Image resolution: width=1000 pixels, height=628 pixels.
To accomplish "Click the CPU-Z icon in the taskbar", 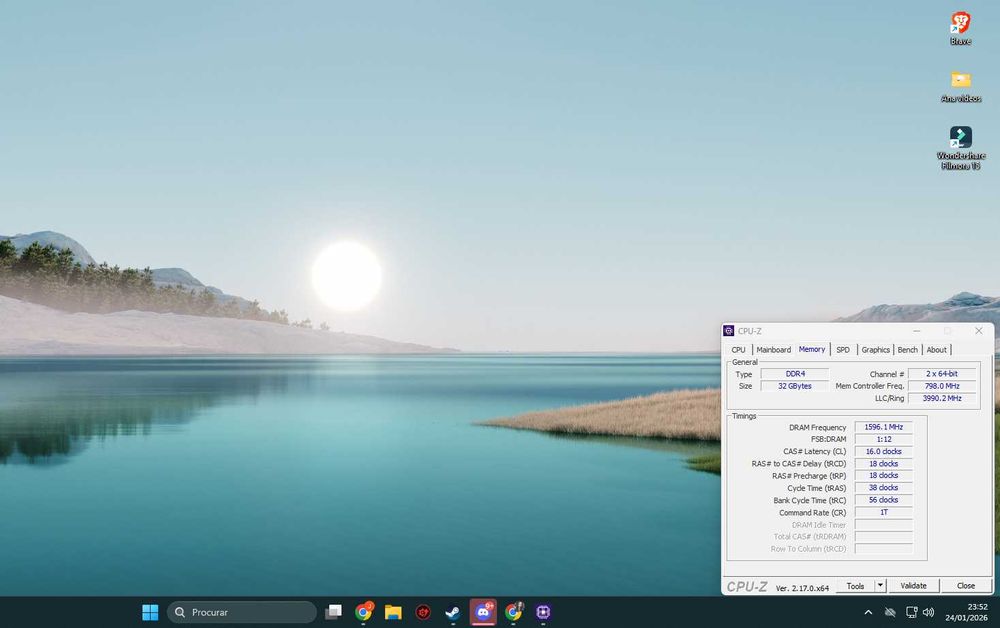I will click(x=543, y=612).
